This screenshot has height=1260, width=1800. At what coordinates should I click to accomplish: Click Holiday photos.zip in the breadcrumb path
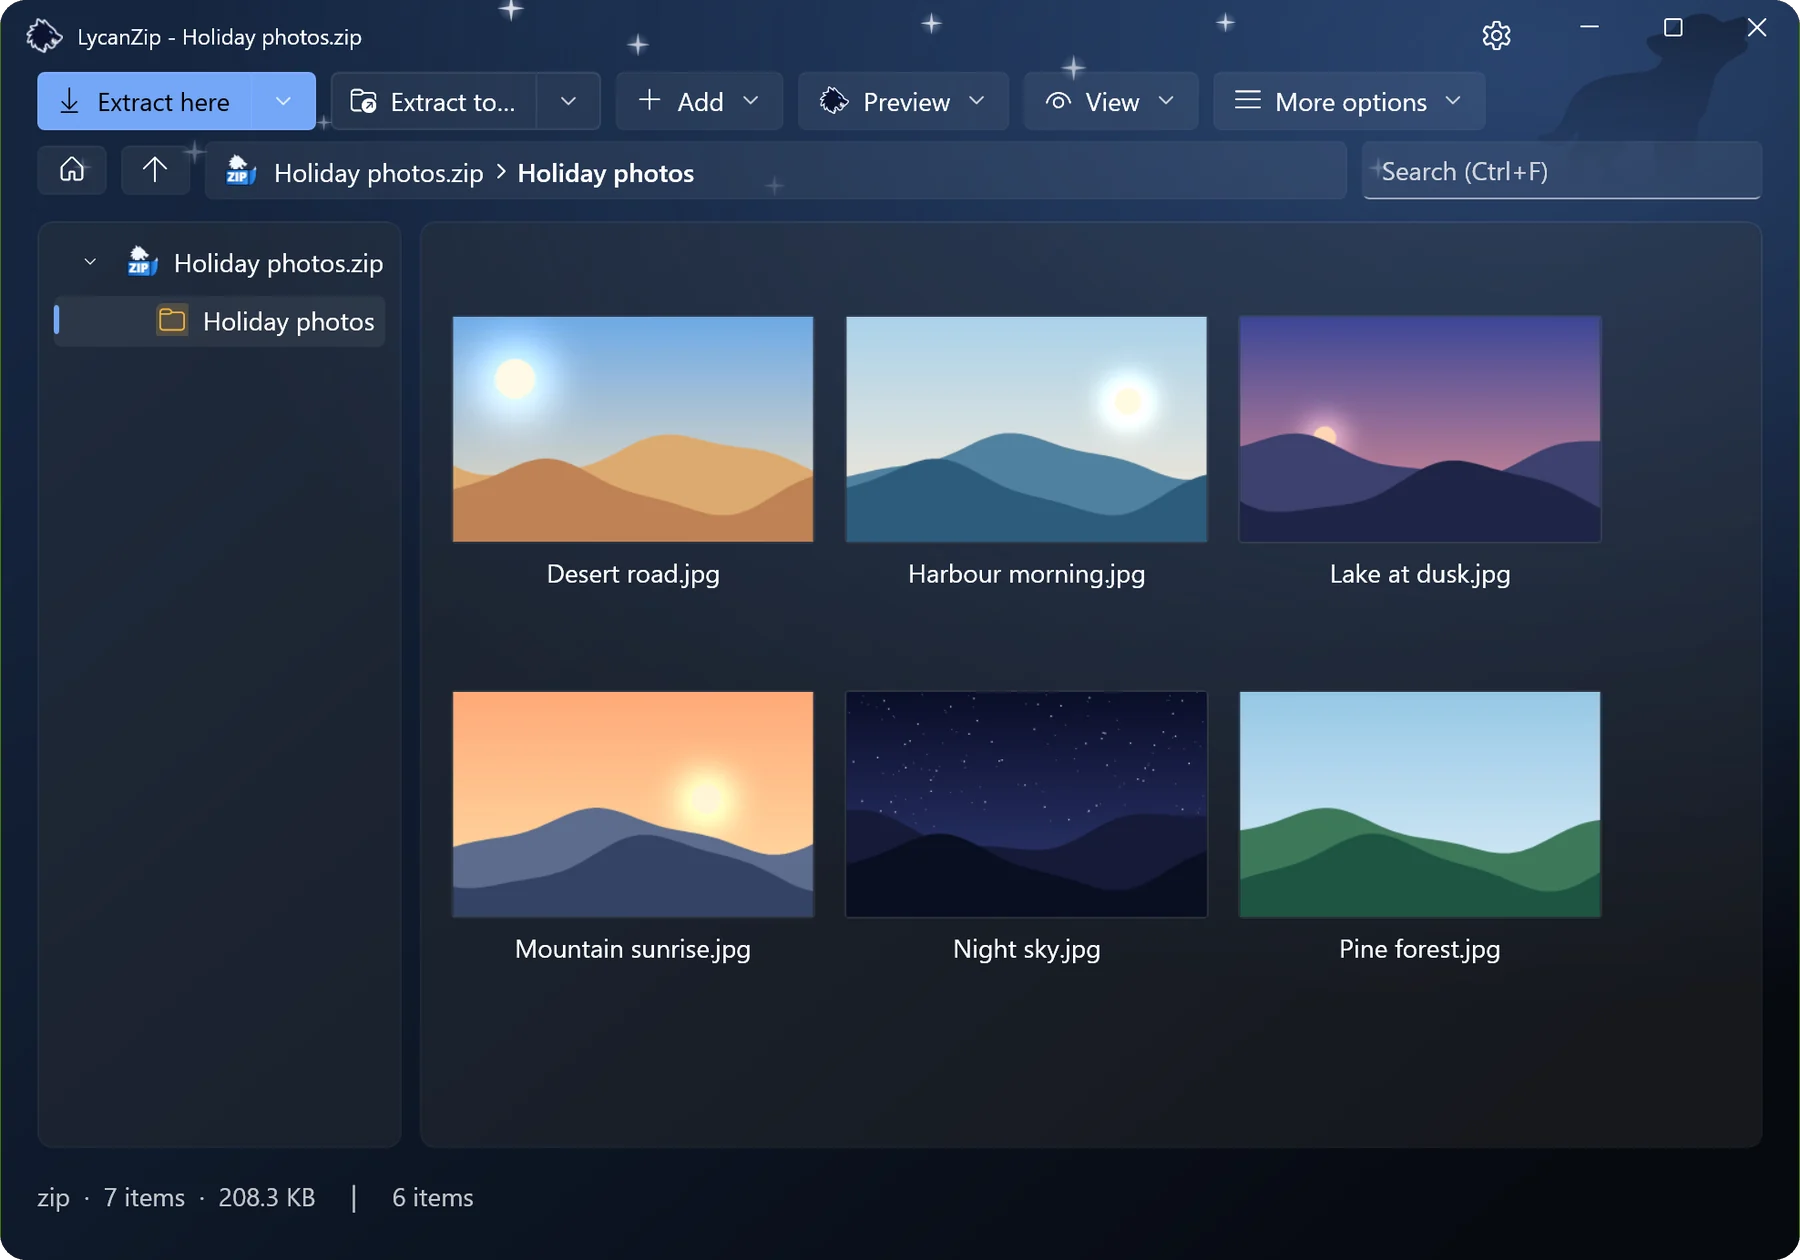[x=378, y=173]
